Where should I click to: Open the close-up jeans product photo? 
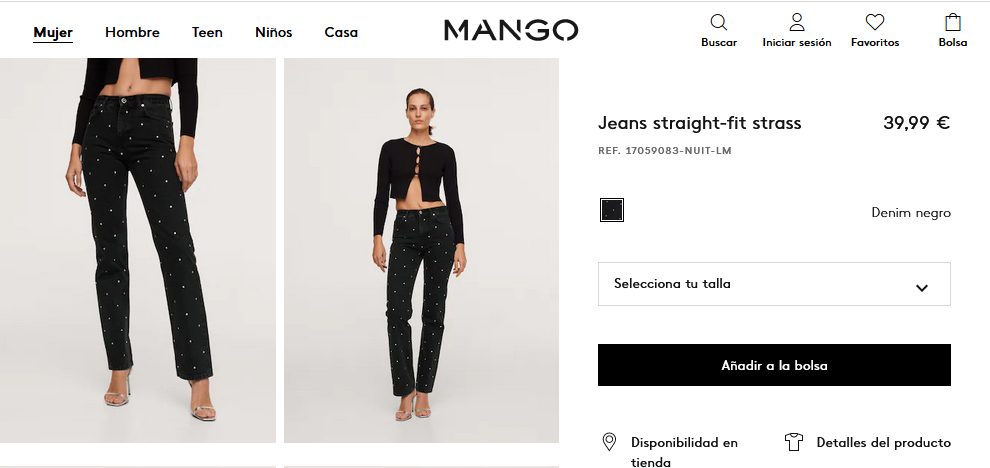coord(138,250)
